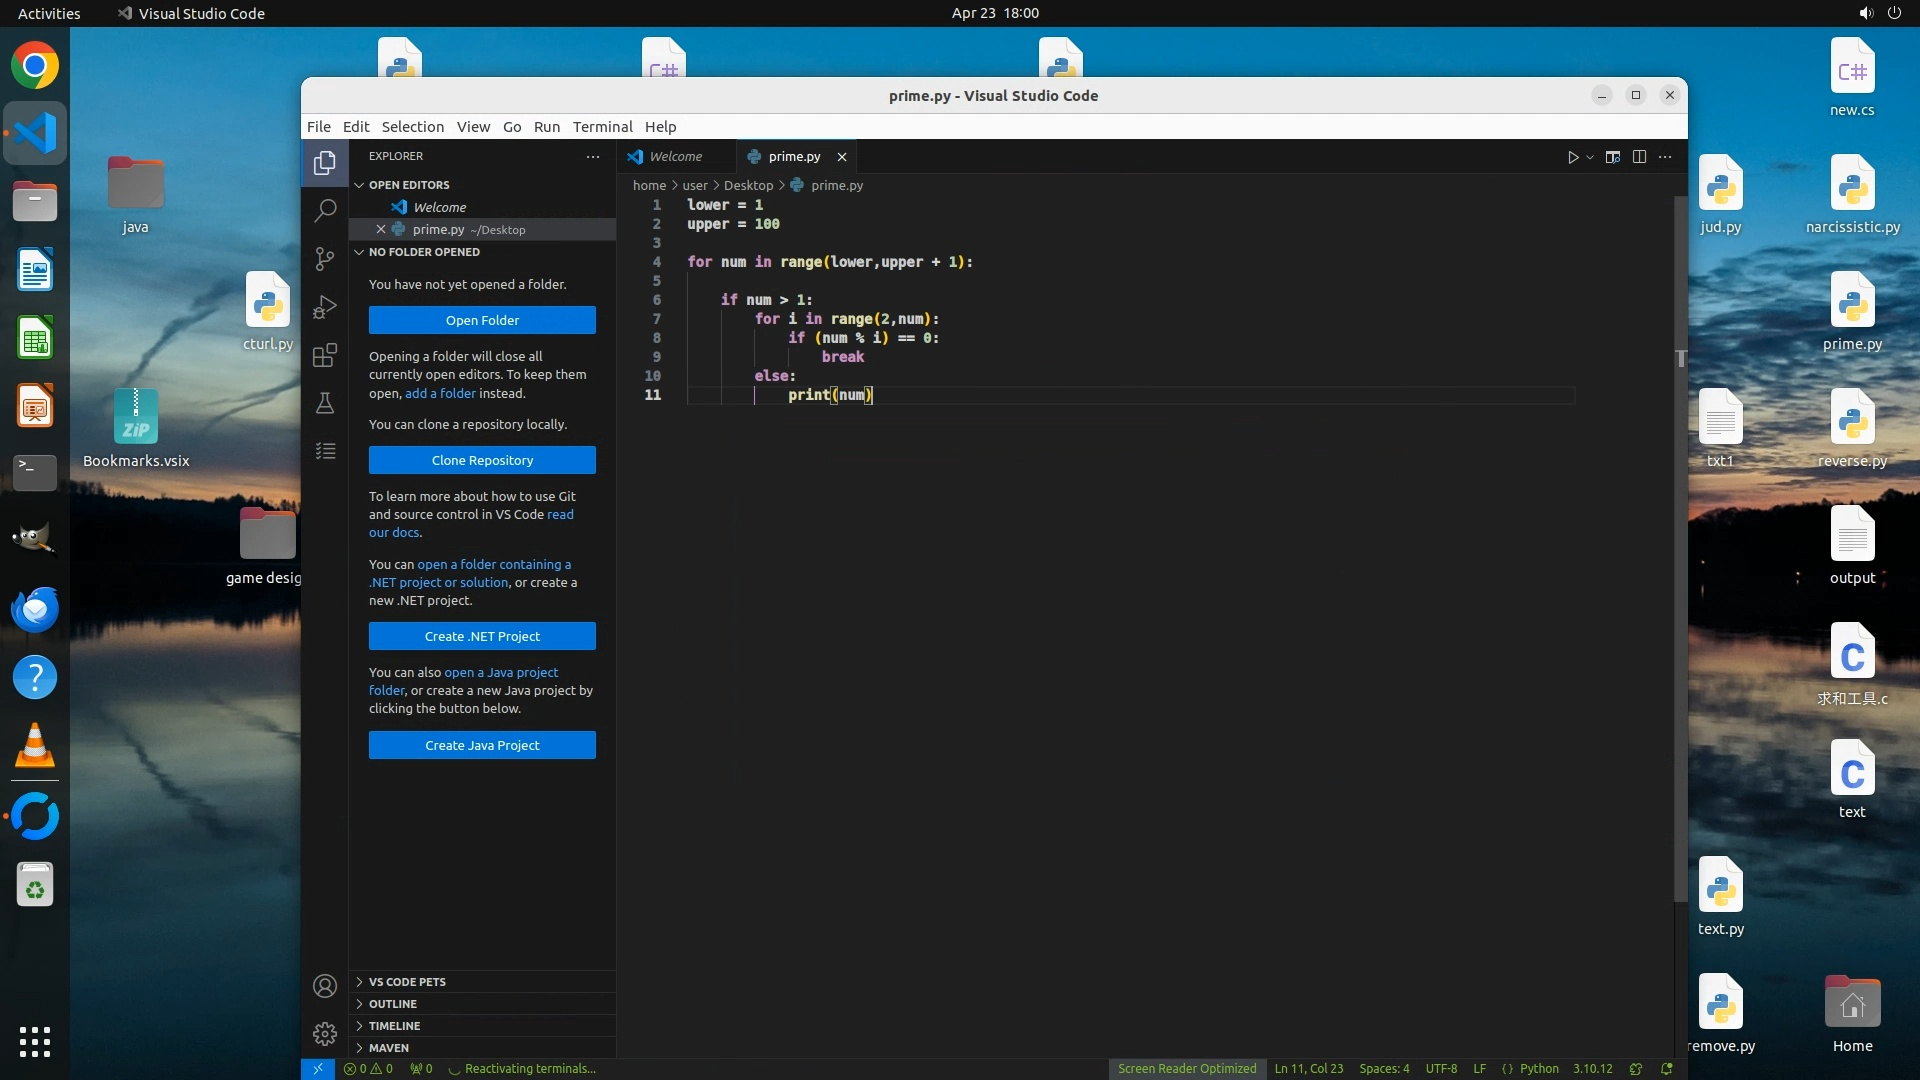1920x1080 pixels.
Task: Open the Manage gear icon
Action: click(325, 1033)
